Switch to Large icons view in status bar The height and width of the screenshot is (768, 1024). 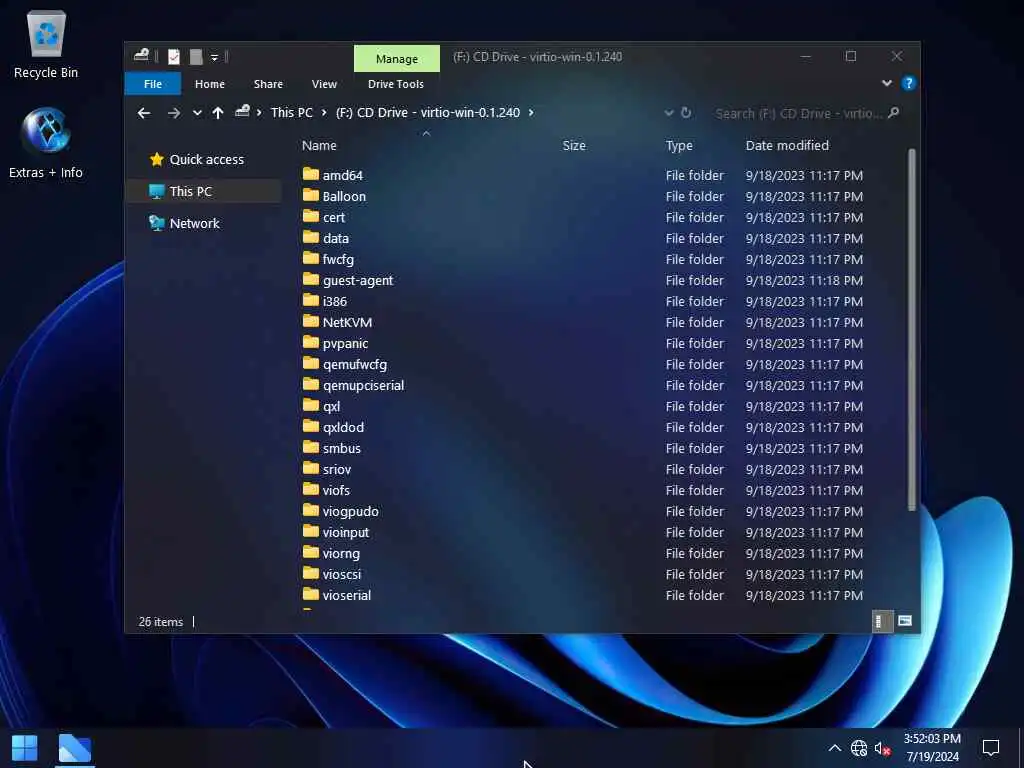(904, 621)
